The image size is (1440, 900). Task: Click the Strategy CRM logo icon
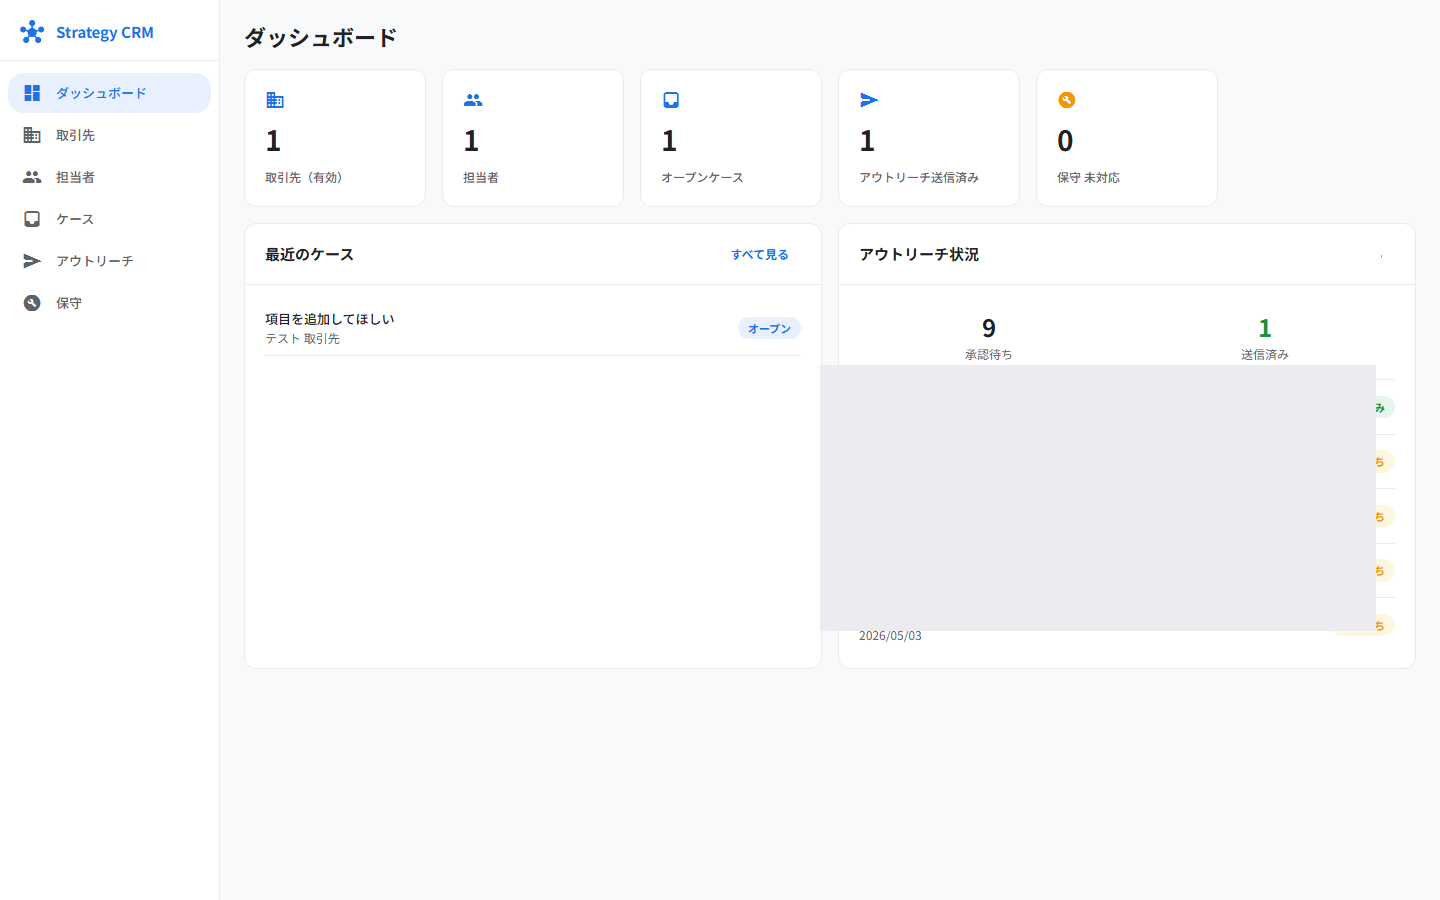point(32,32)
